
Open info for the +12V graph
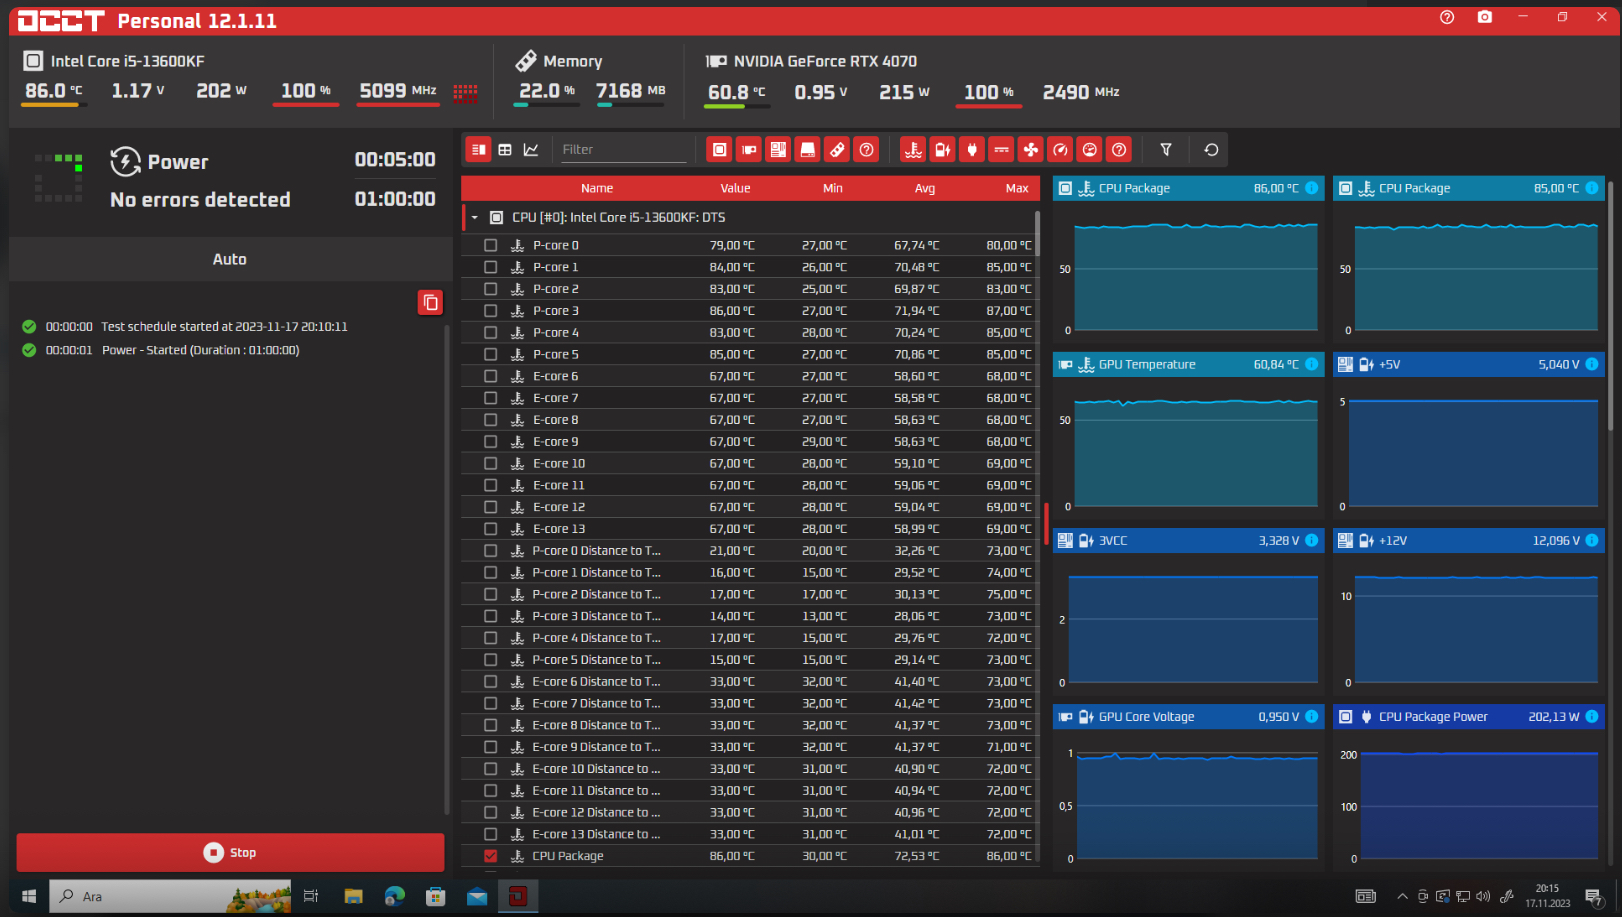click(1592, 540)
